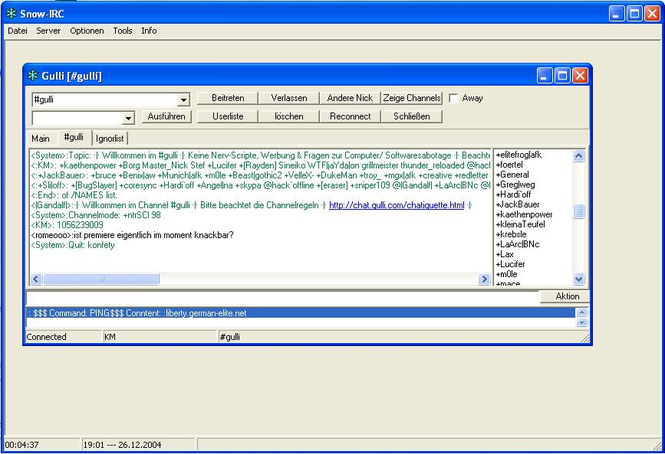Click the Channelmode +ntrSCl 98 line
Viewport: 665px width, 454px height.
coord(96,215)
